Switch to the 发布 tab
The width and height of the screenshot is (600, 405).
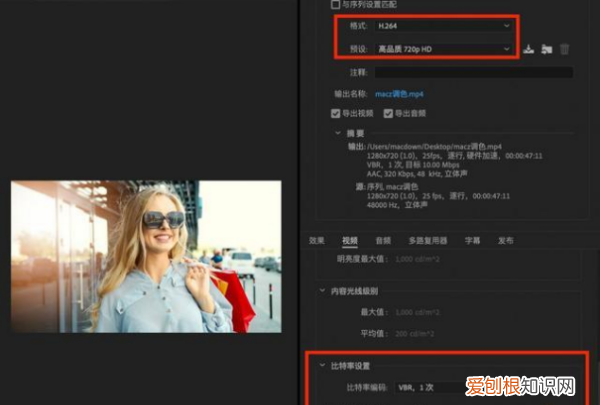coord(505,240)
